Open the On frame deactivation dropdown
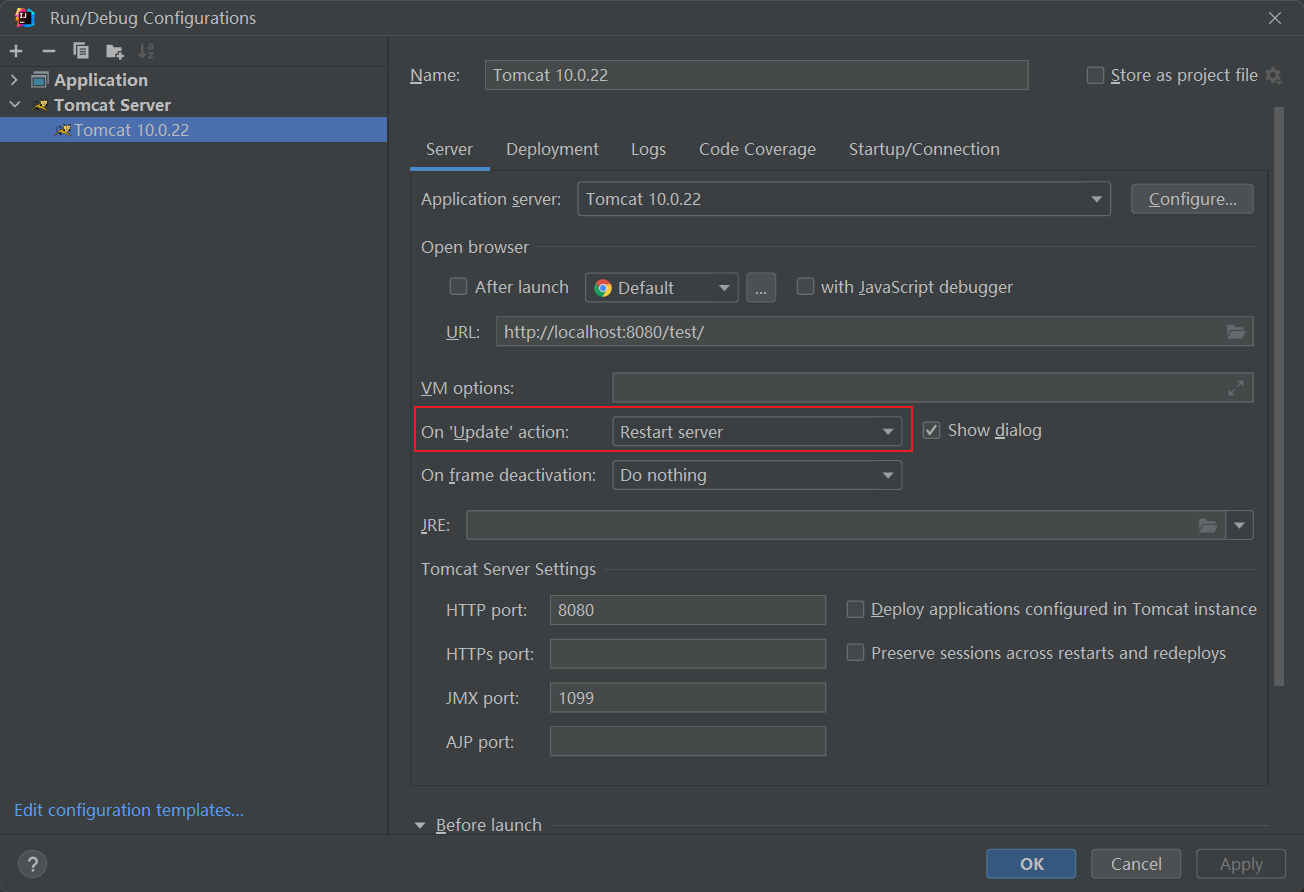Screen dimensions: 1304x892 [x=757, y=475]
